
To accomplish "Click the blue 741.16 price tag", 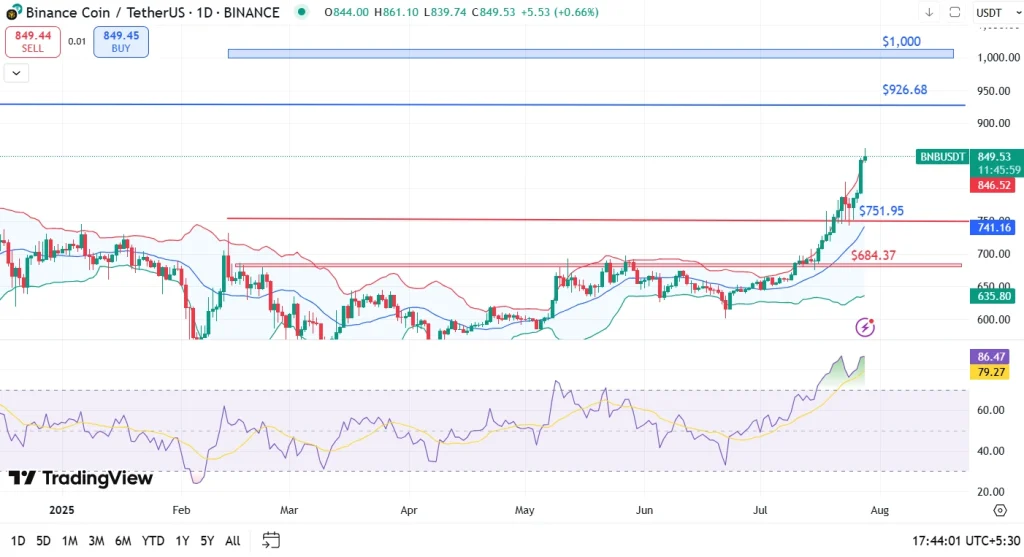I will click(993, 227).
